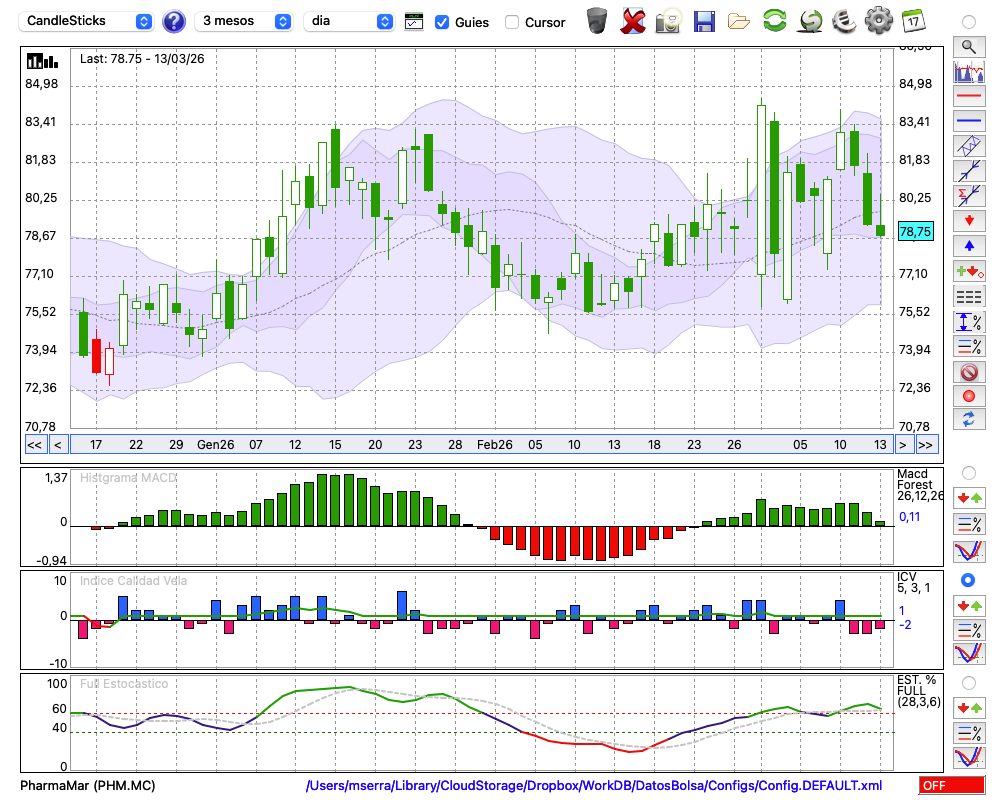This screenshot has width=1000, height=800.
Task: Click the magnifying glass zoom tool
Action: [968, 46]
